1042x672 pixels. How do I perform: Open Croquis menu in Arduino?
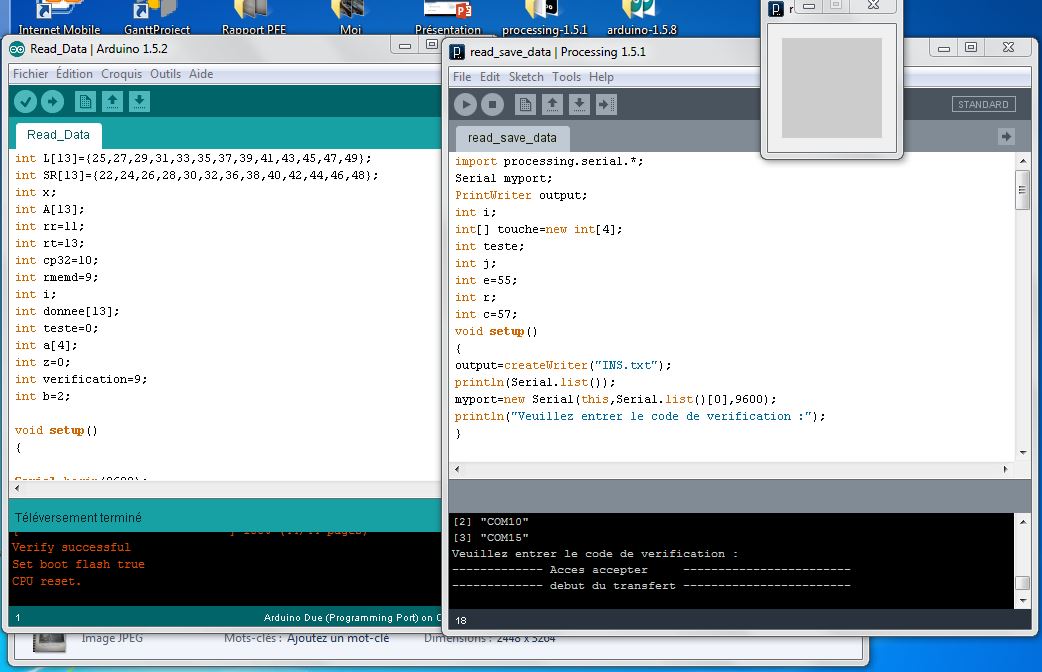coord(122,74)
